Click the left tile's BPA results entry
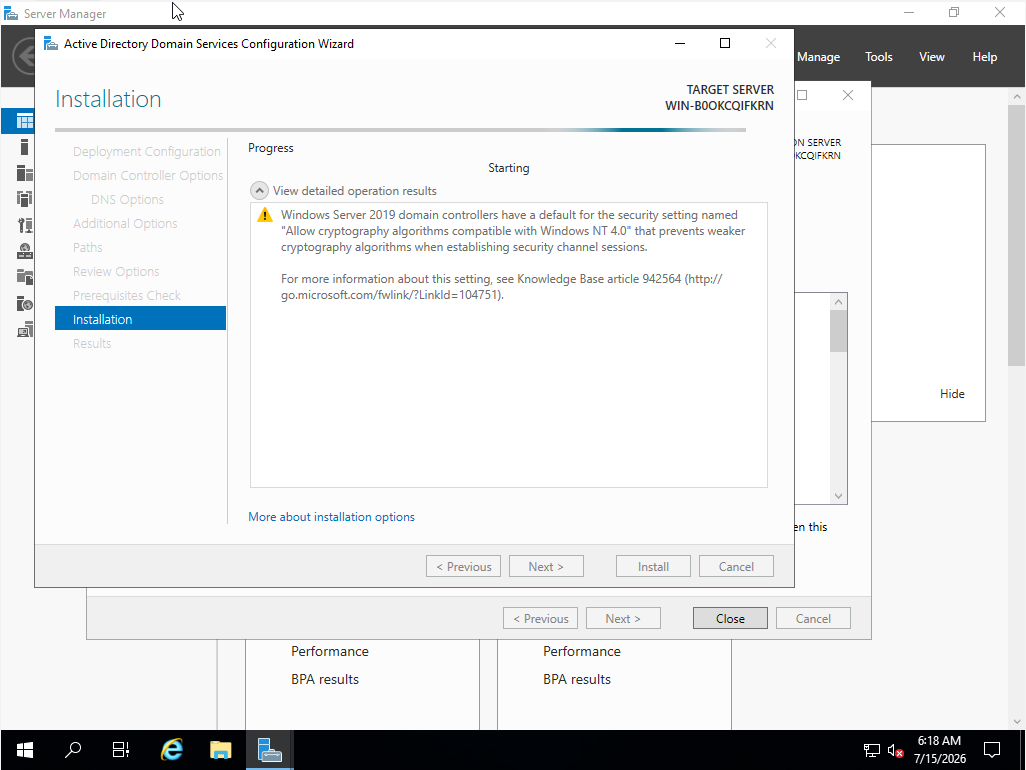The width and height of the screenshot is (1026, 770). 325,680
